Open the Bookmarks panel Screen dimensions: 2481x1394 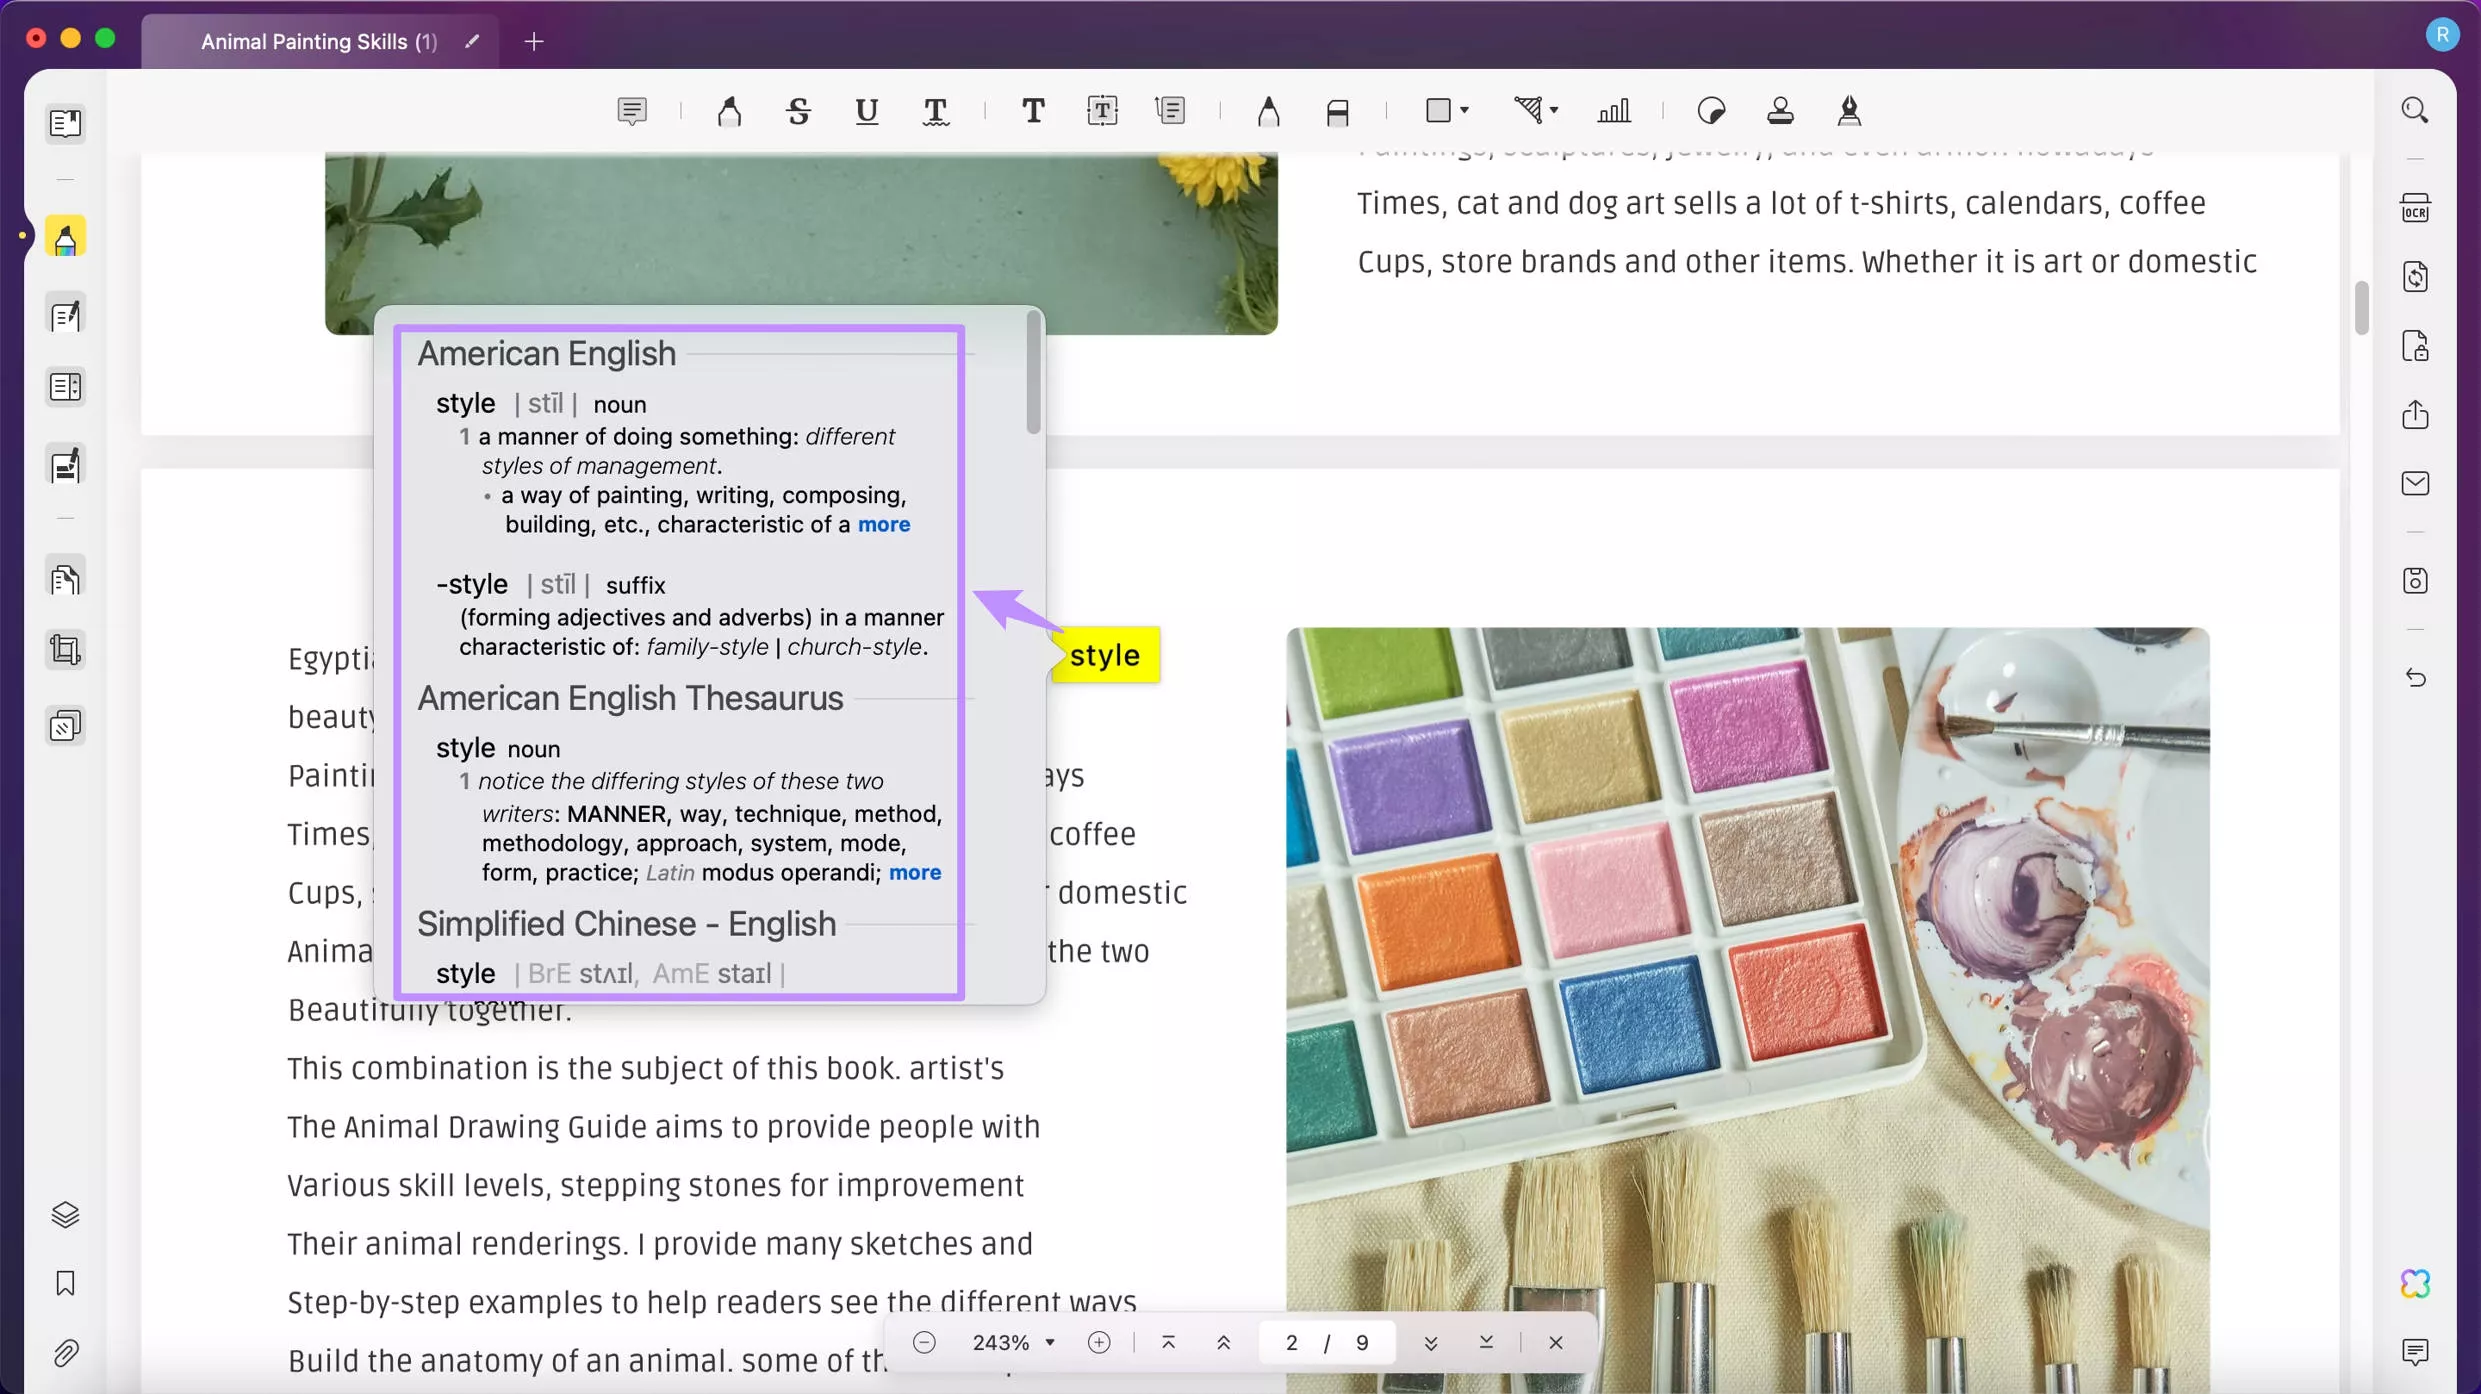[x=65, y=1283]
